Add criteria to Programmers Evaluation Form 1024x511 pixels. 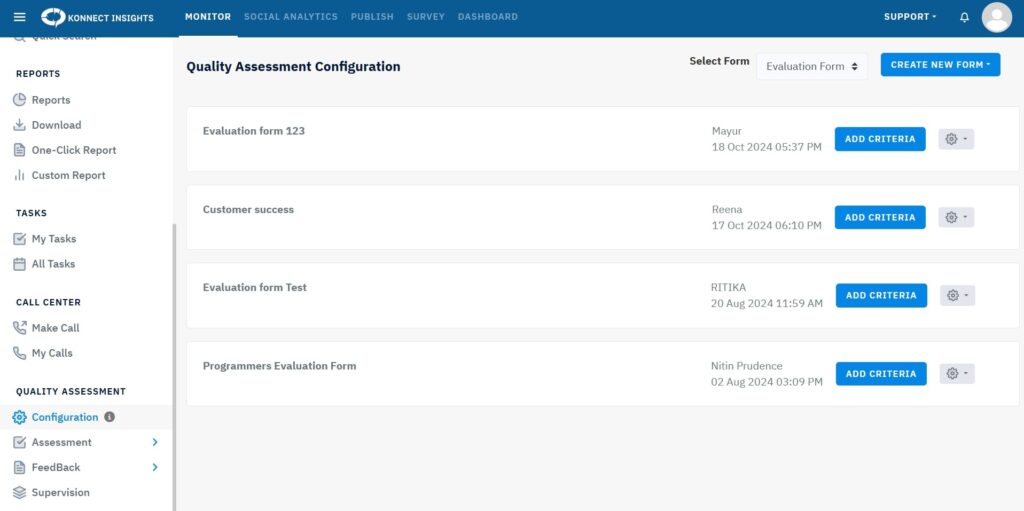tap(881, 374)
